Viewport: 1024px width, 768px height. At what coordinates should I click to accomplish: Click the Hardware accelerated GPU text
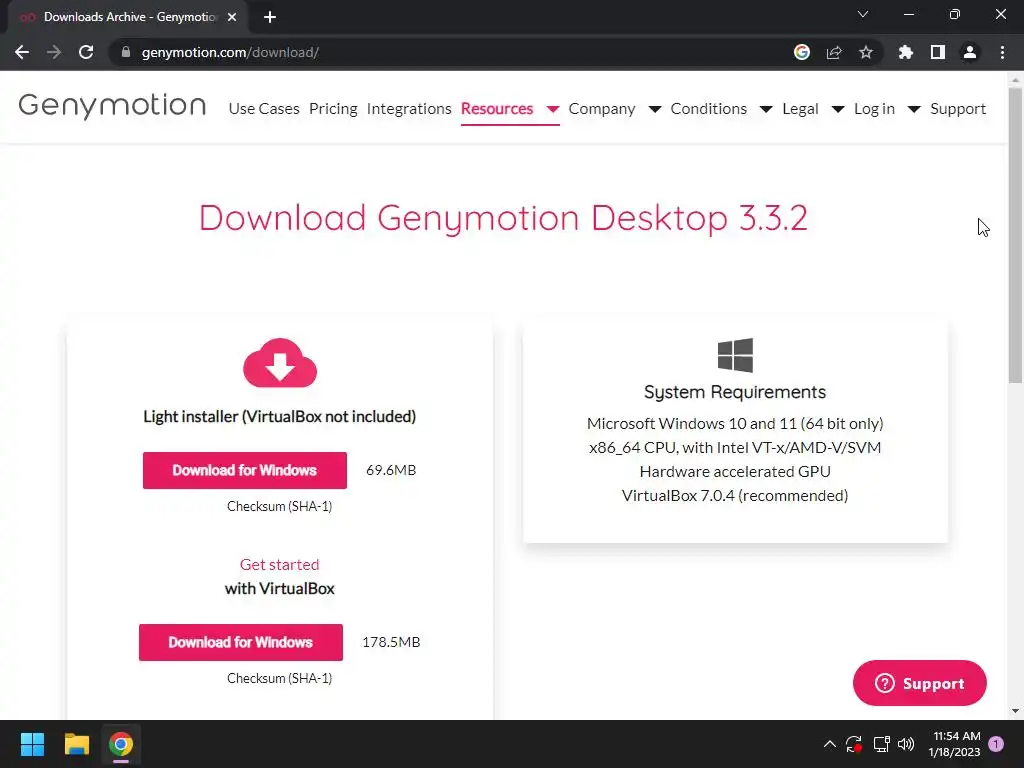(x=735, y=472)
